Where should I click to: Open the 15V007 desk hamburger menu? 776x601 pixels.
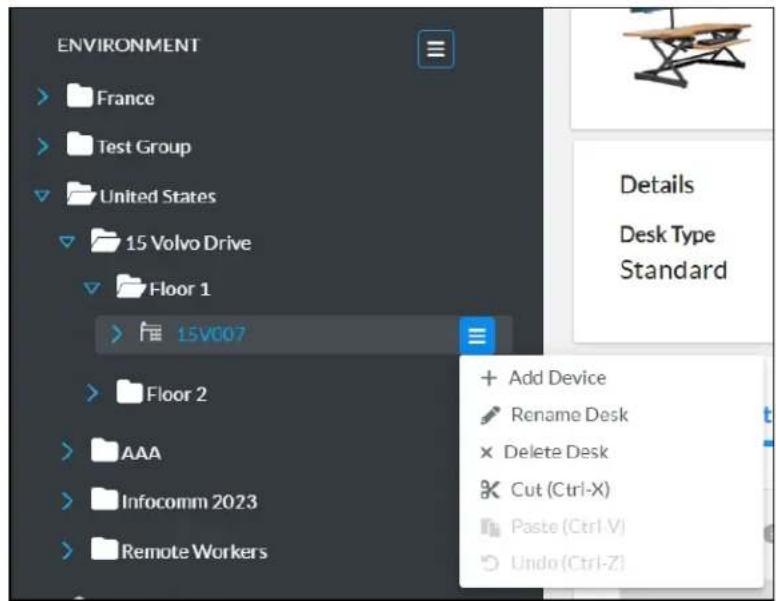(477, 335)
